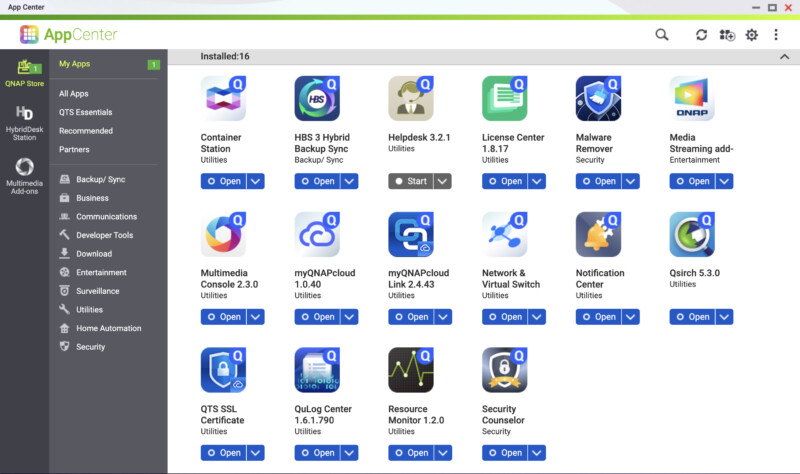Expand dropdown next to License Center Open
800x474 pixels.
[537, 181]
